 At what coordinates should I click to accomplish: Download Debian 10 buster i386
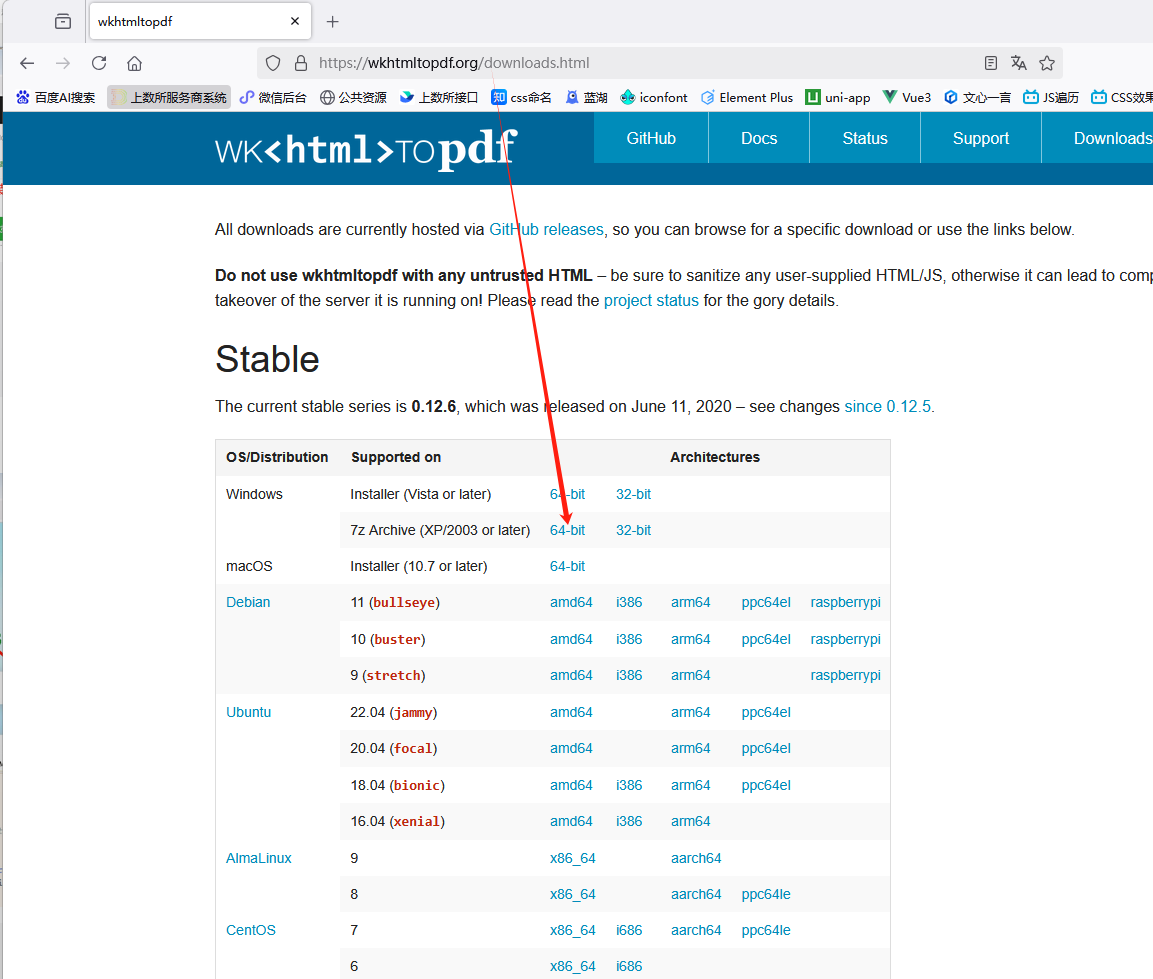[x=629, y=639]
